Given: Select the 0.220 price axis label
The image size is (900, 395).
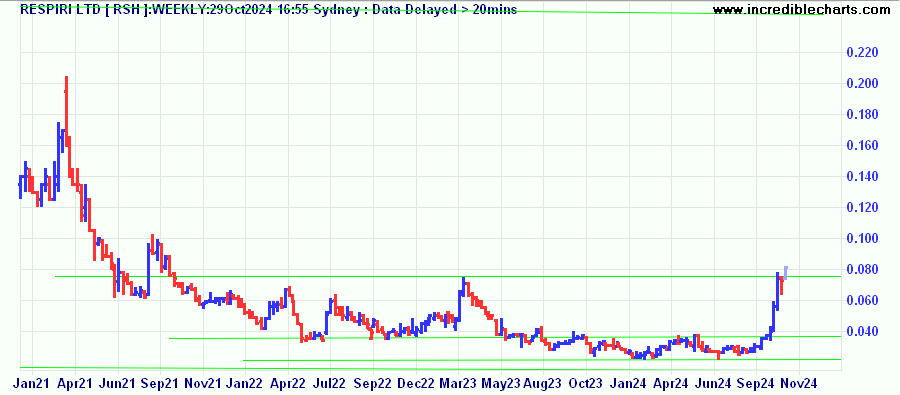Looking at the screenshot, I should (x=863, y=53).
